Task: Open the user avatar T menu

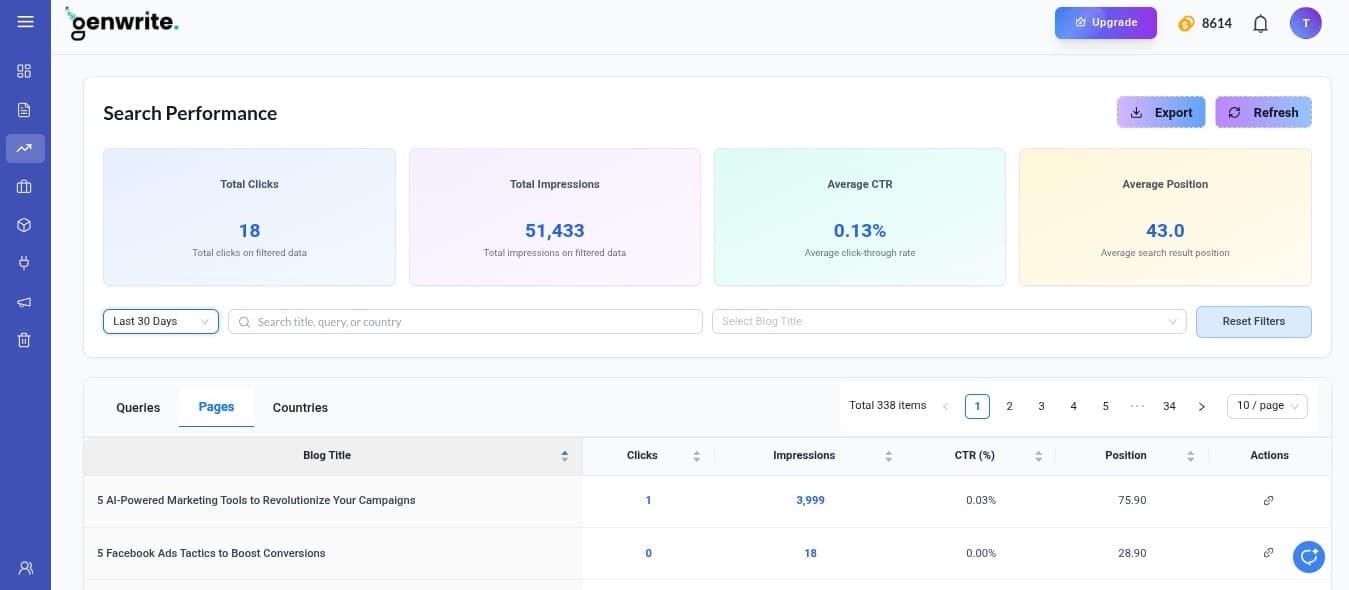Action: (x=1306, y=23)
